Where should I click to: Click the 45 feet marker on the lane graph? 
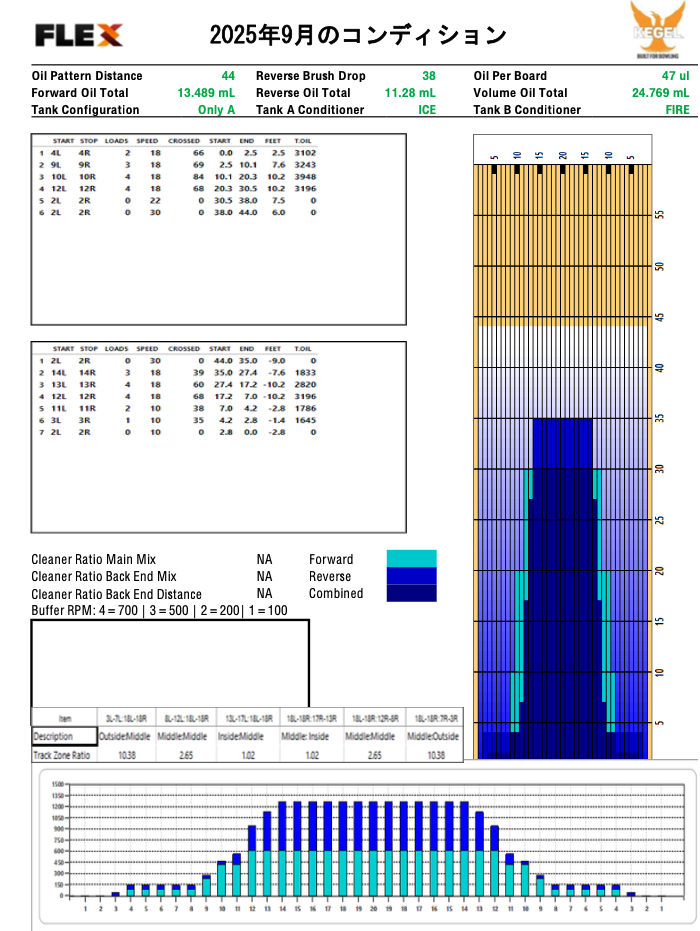pos(659,316)
